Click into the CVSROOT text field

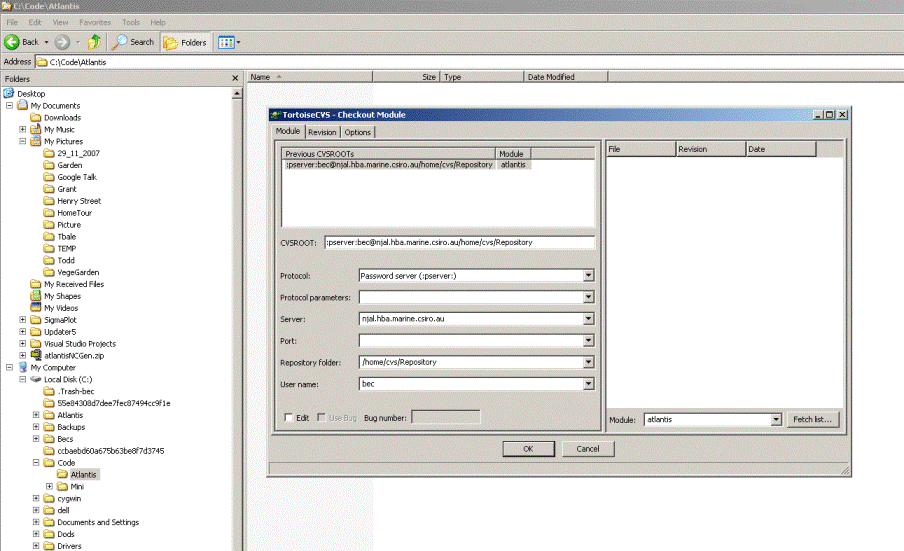(x=459, y=242)
